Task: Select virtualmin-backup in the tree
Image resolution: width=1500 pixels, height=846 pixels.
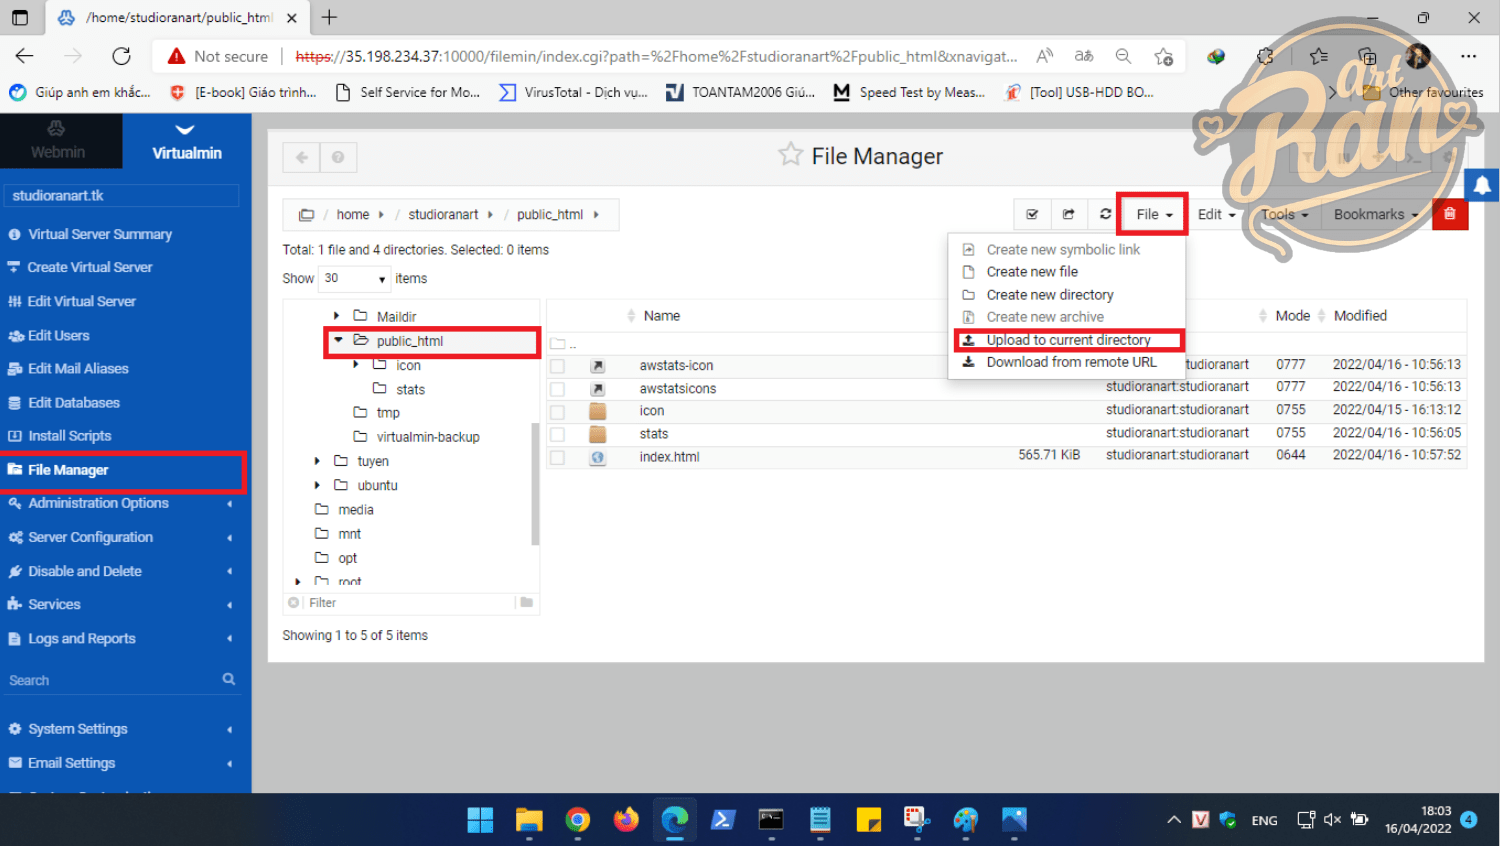Action: point(428,436)
